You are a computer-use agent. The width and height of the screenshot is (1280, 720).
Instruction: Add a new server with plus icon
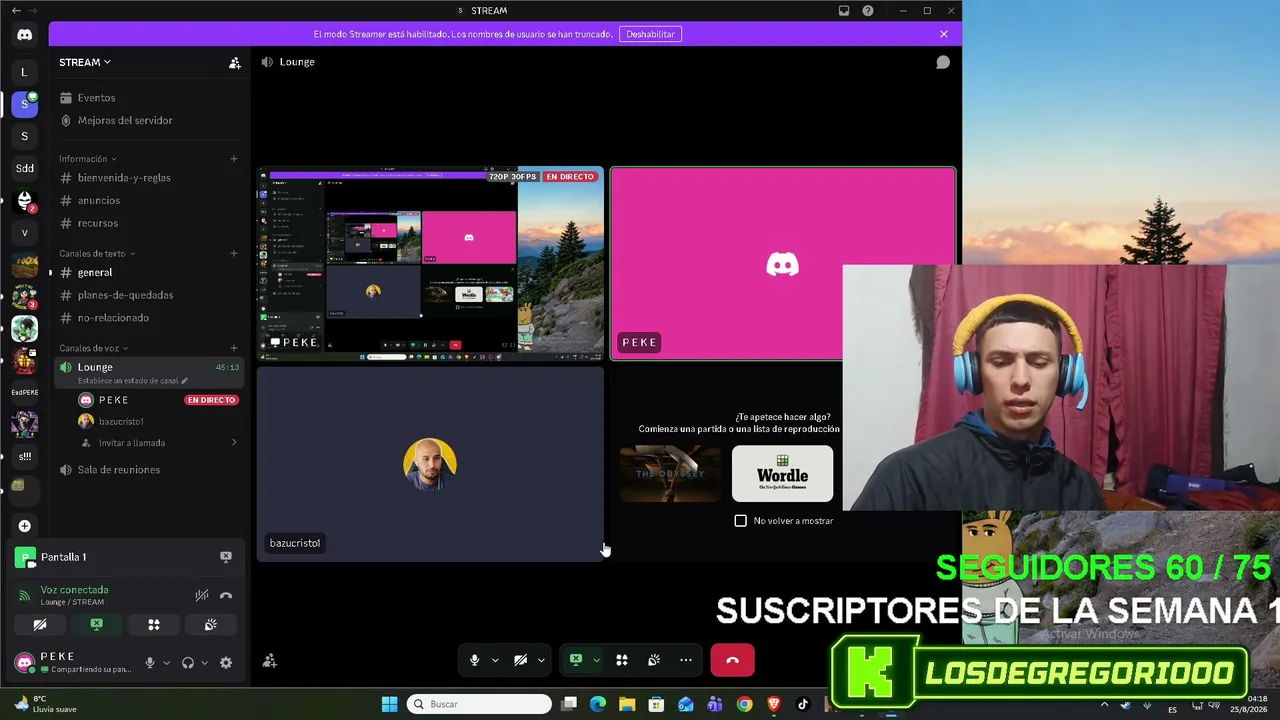tap(24, 526)
